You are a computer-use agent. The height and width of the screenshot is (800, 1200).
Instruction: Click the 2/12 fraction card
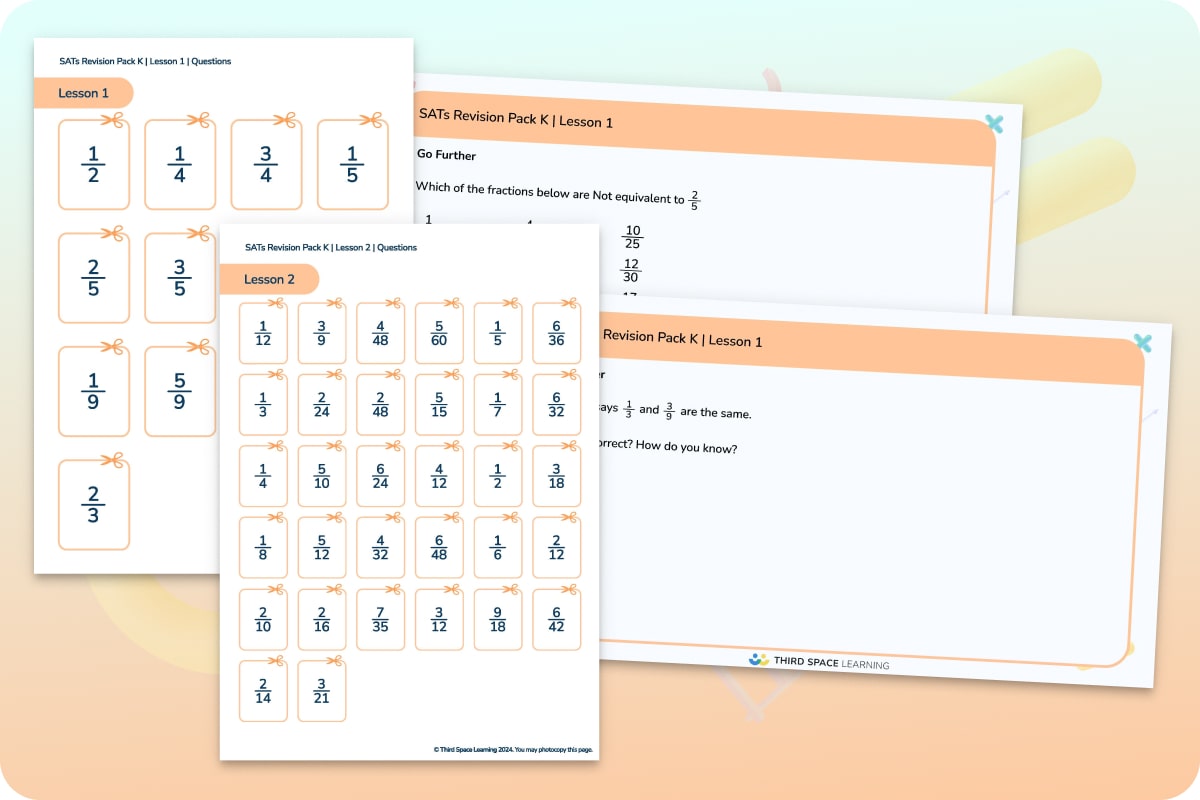click(x=557, y=548)
